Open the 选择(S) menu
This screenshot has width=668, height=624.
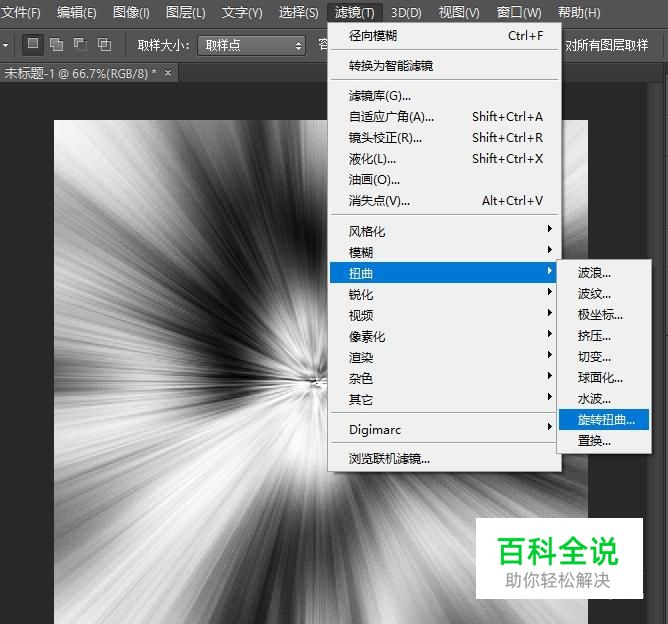click(298, 12)
